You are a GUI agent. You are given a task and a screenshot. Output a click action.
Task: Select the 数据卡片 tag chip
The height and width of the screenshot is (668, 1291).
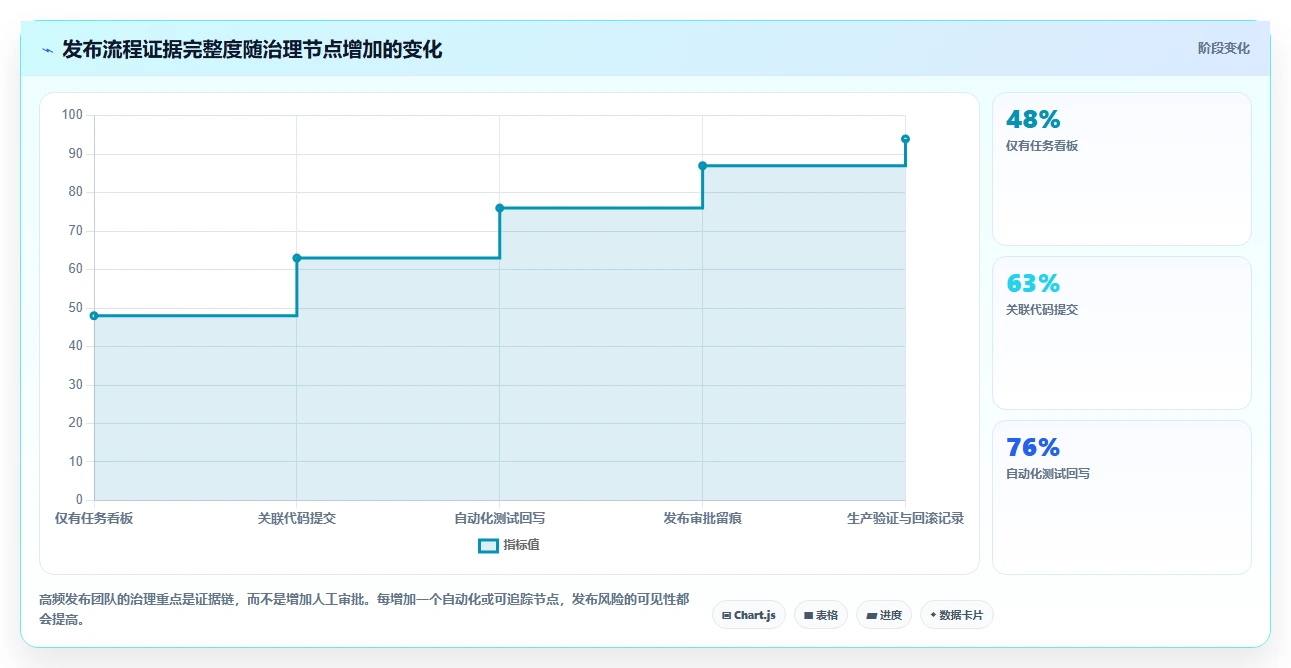957,615
